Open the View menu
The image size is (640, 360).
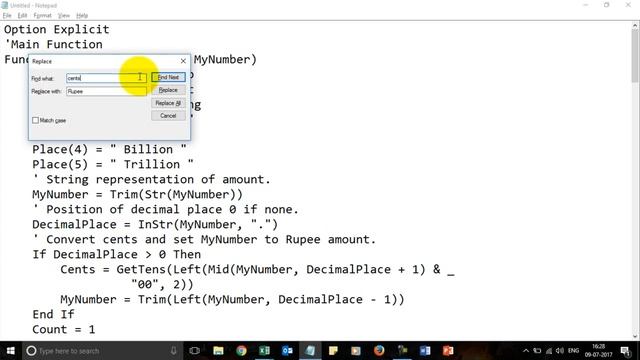(x=64, y=16)
